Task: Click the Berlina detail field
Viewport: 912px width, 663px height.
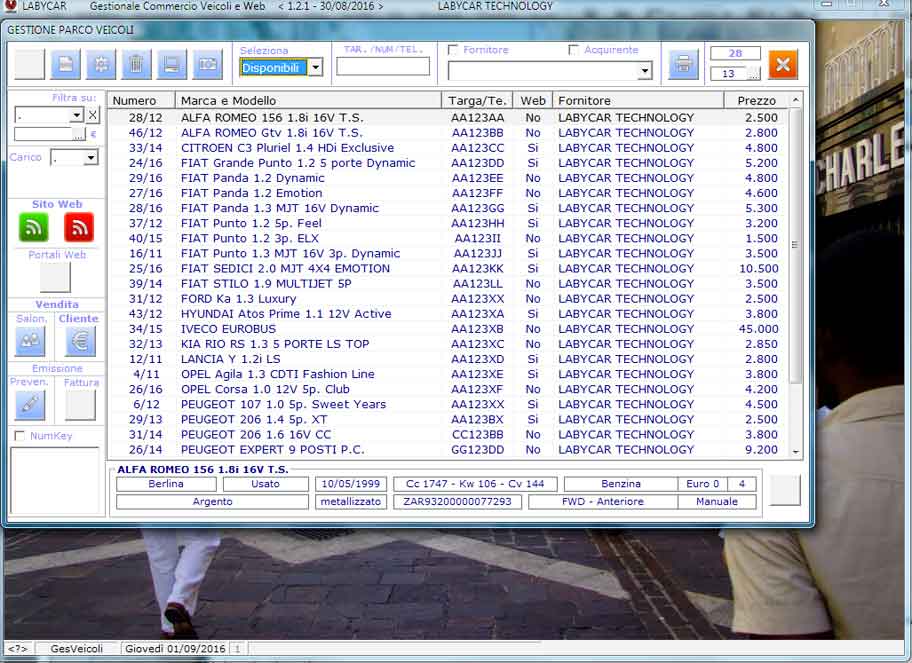Action: pyautogui.click(x=166, y=484)
